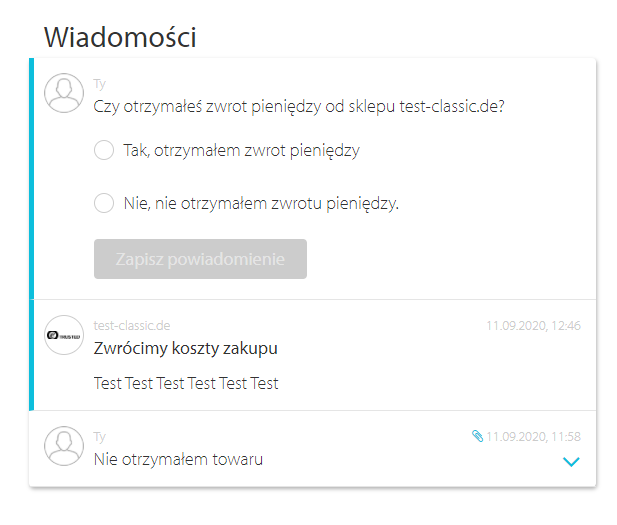617x525 pixels.
Task: Select 'Tak, otrzymałem zwrot pieniędzy' radio button
Action: (x=104, y=150)
